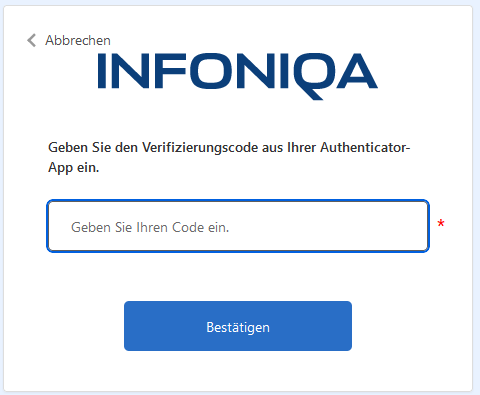The width and height of the screenshot is (480, 395).
Task: Click the letter A ending the INFONIQA logo
Action: point(356,71)
